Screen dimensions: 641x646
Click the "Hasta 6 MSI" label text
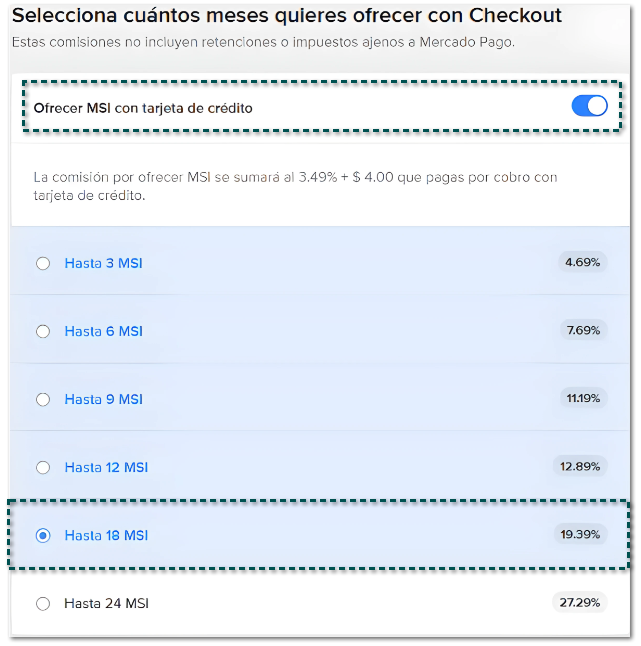click(x=103, y=332)
